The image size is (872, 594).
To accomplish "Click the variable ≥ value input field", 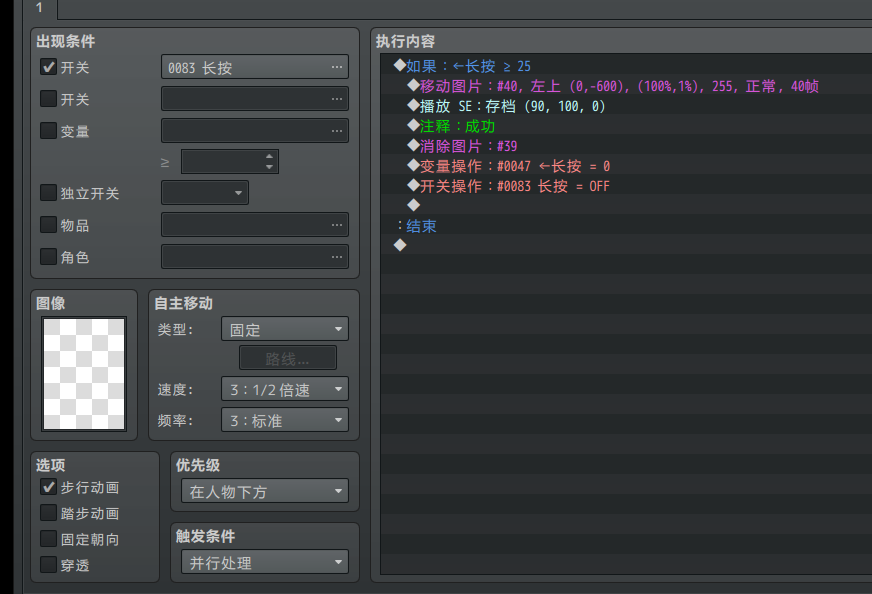I will tap(222, 162).
